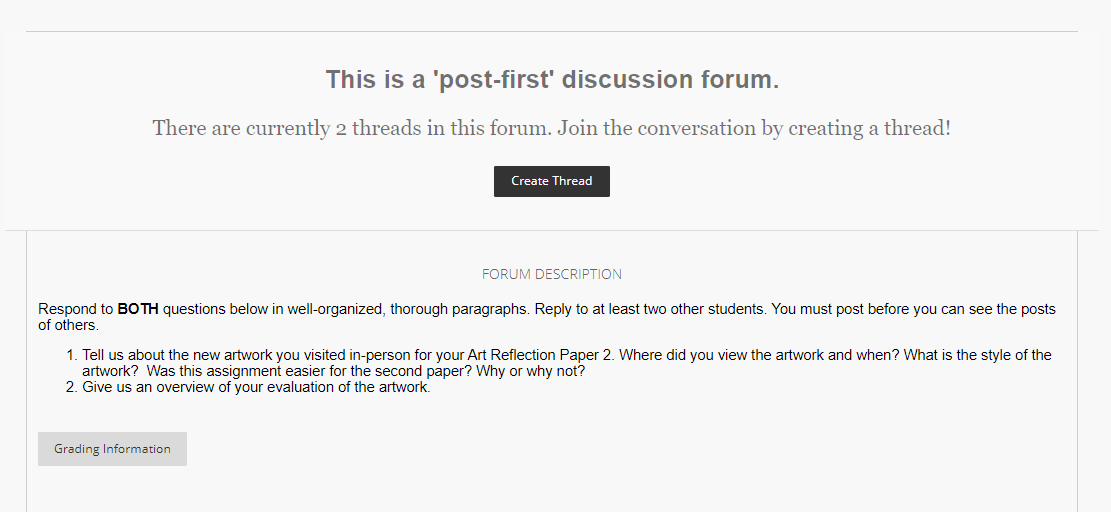Open the Grading Information button

112,449
